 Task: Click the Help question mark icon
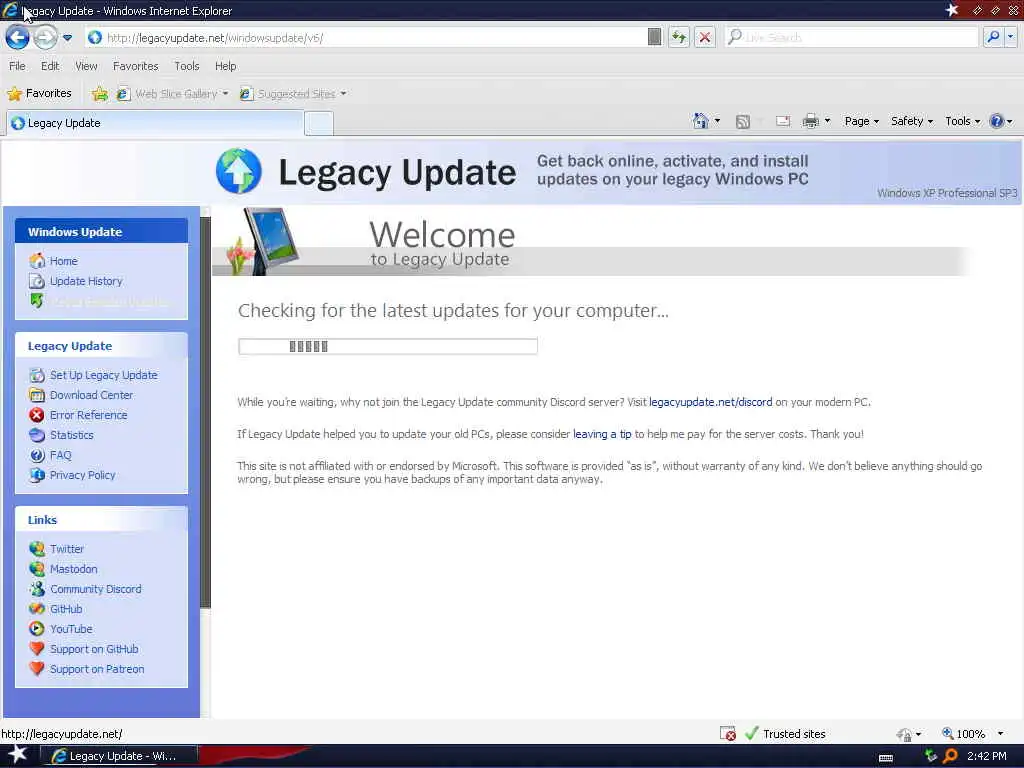tap(996, 121)
